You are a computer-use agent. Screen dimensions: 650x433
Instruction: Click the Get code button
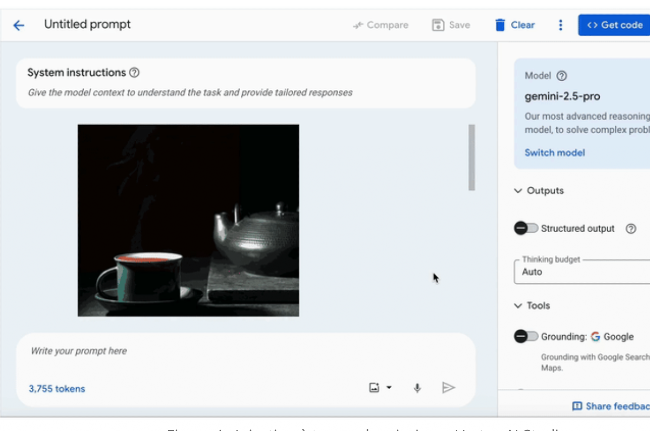point(614,25)
